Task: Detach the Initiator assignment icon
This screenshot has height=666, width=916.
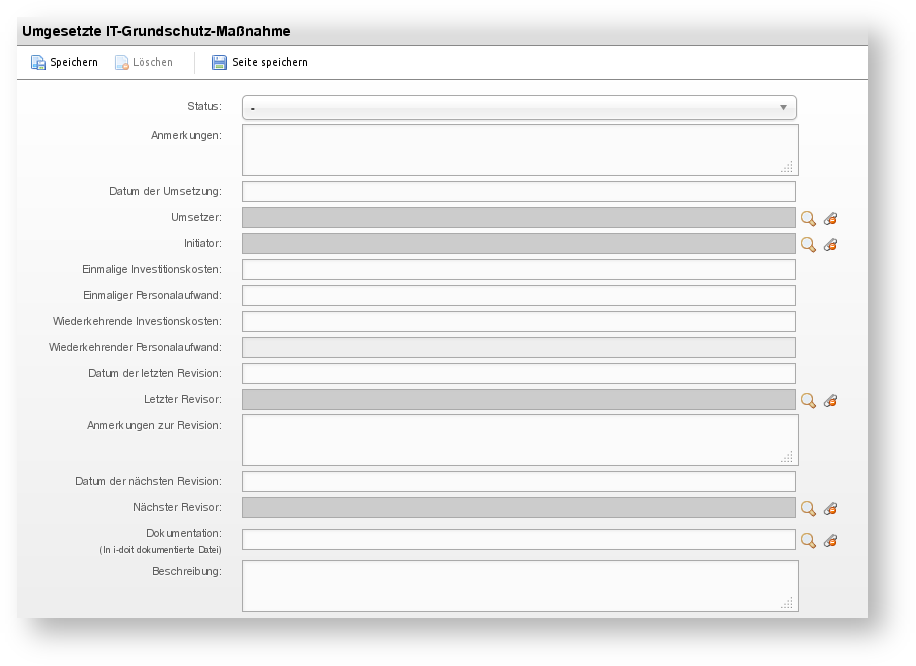Action: (x=830, y=244)
